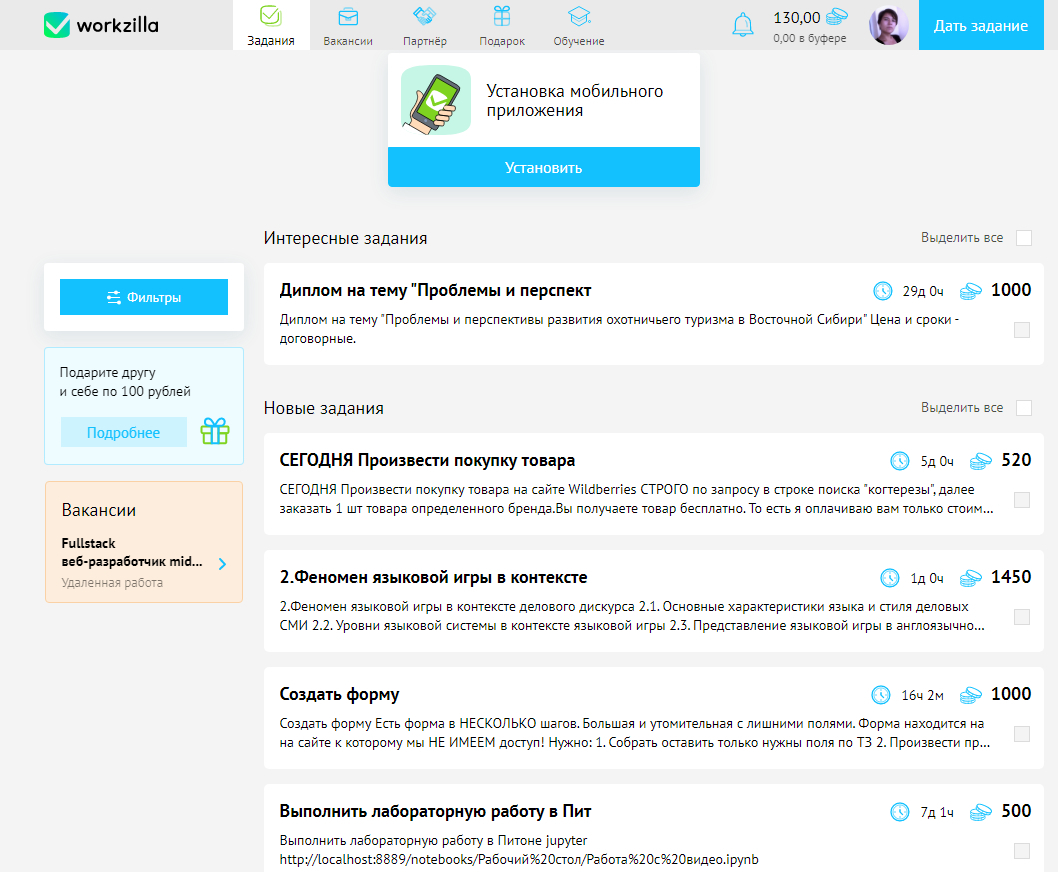Open the Подарок gift section
1058x872 pixels.
[x=502, y=25]
